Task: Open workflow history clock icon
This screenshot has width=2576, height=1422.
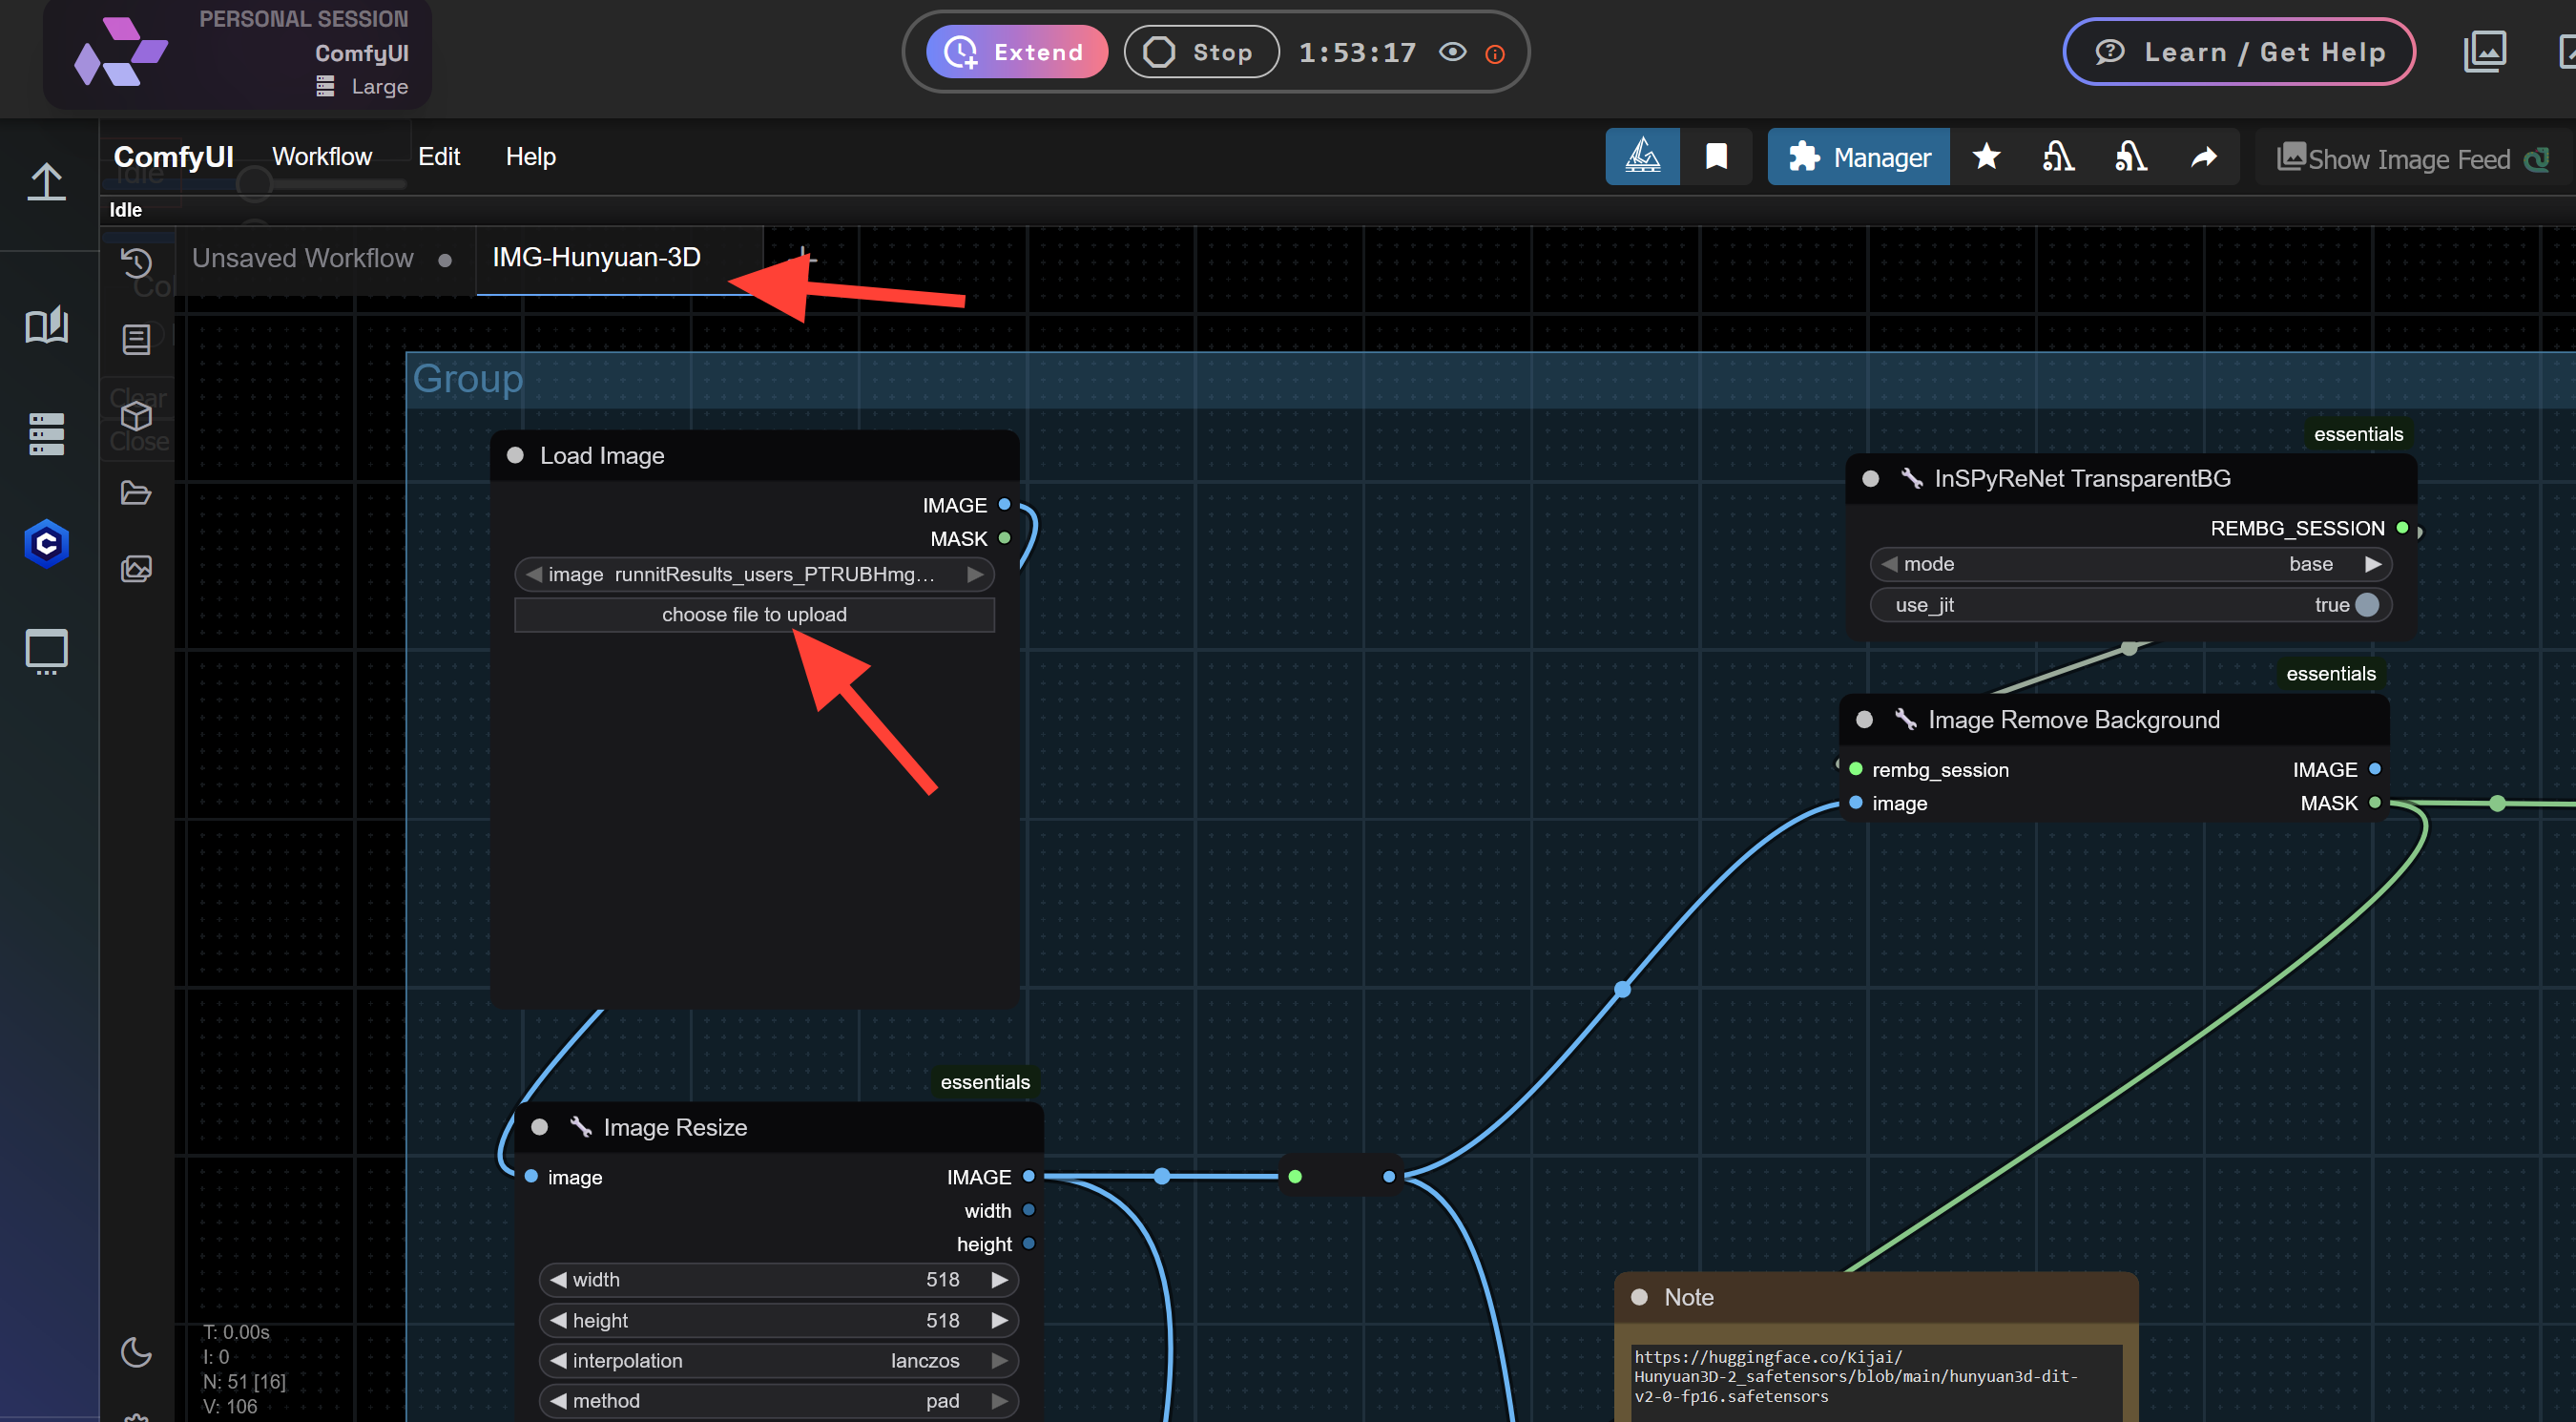Action: 136,263
